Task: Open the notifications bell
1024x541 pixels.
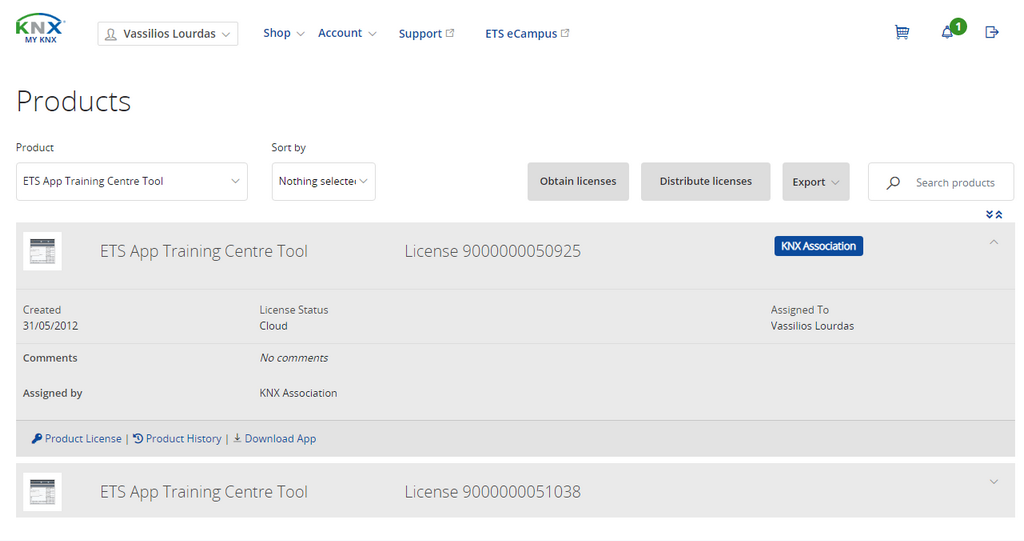Action: [947, 32]
